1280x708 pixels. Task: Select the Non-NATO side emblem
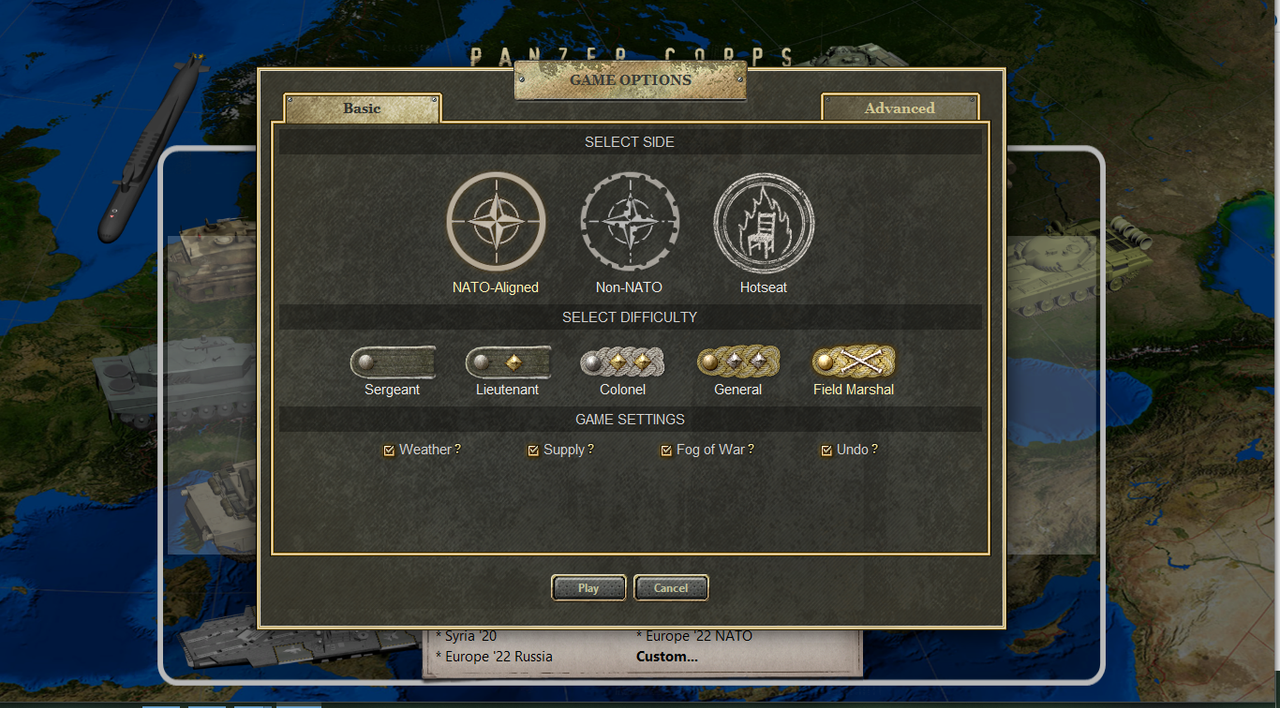(630, 222)
